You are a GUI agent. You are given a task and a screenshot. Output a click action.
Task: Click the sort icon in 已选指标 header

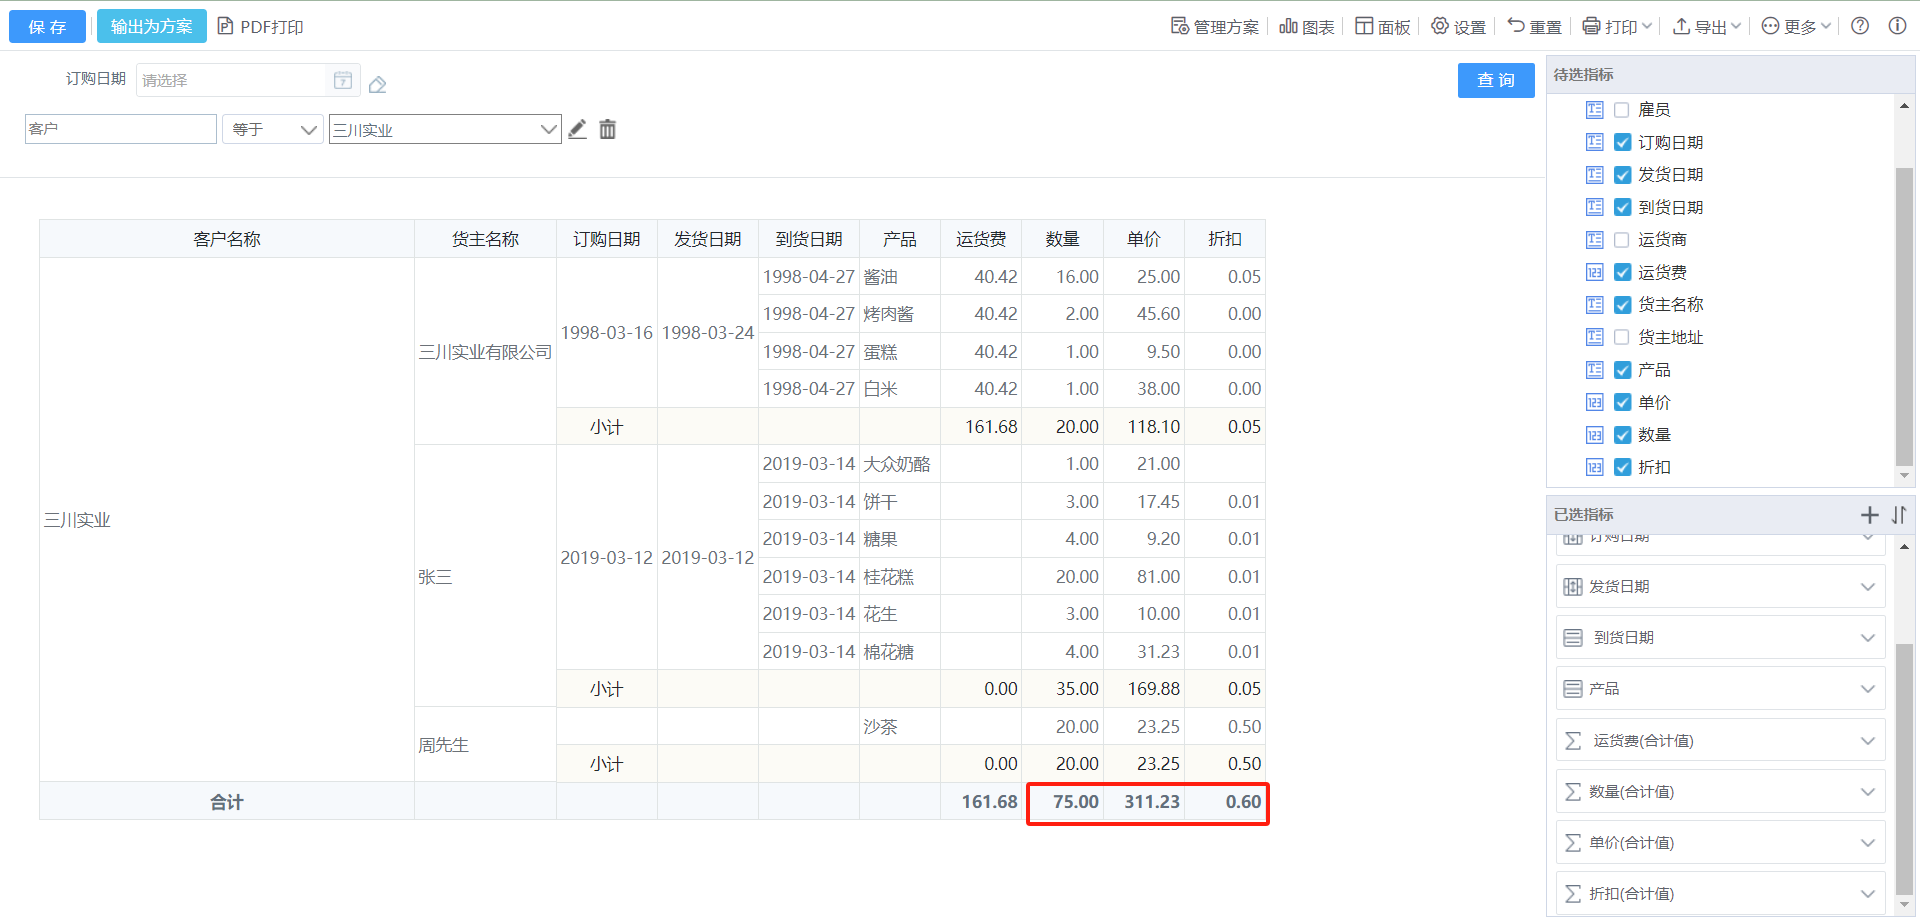click(1898, 515)
